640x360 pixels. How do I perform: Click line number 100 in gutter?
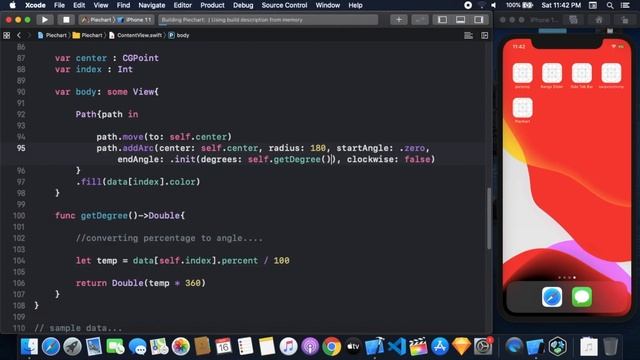pos(19,216)
